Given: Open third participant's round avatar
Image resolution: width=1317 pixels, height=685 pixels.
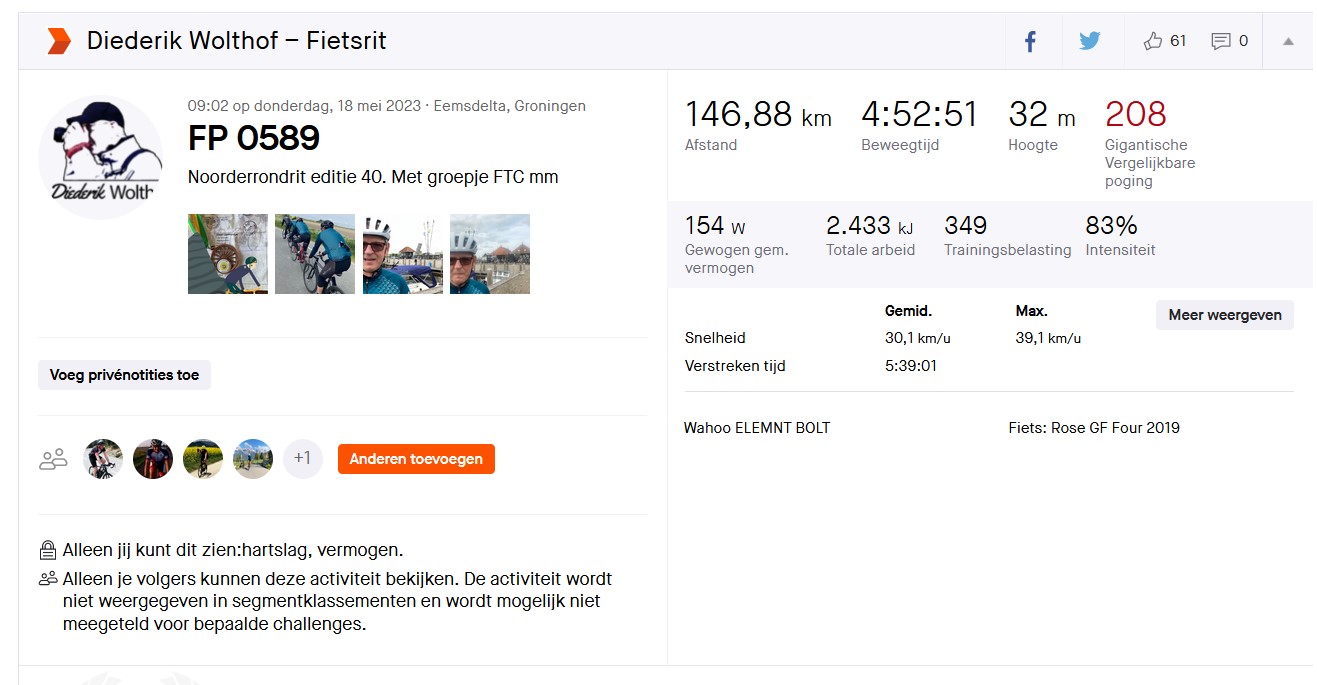Looking at the screenshot, I should (x=203, y=459).
